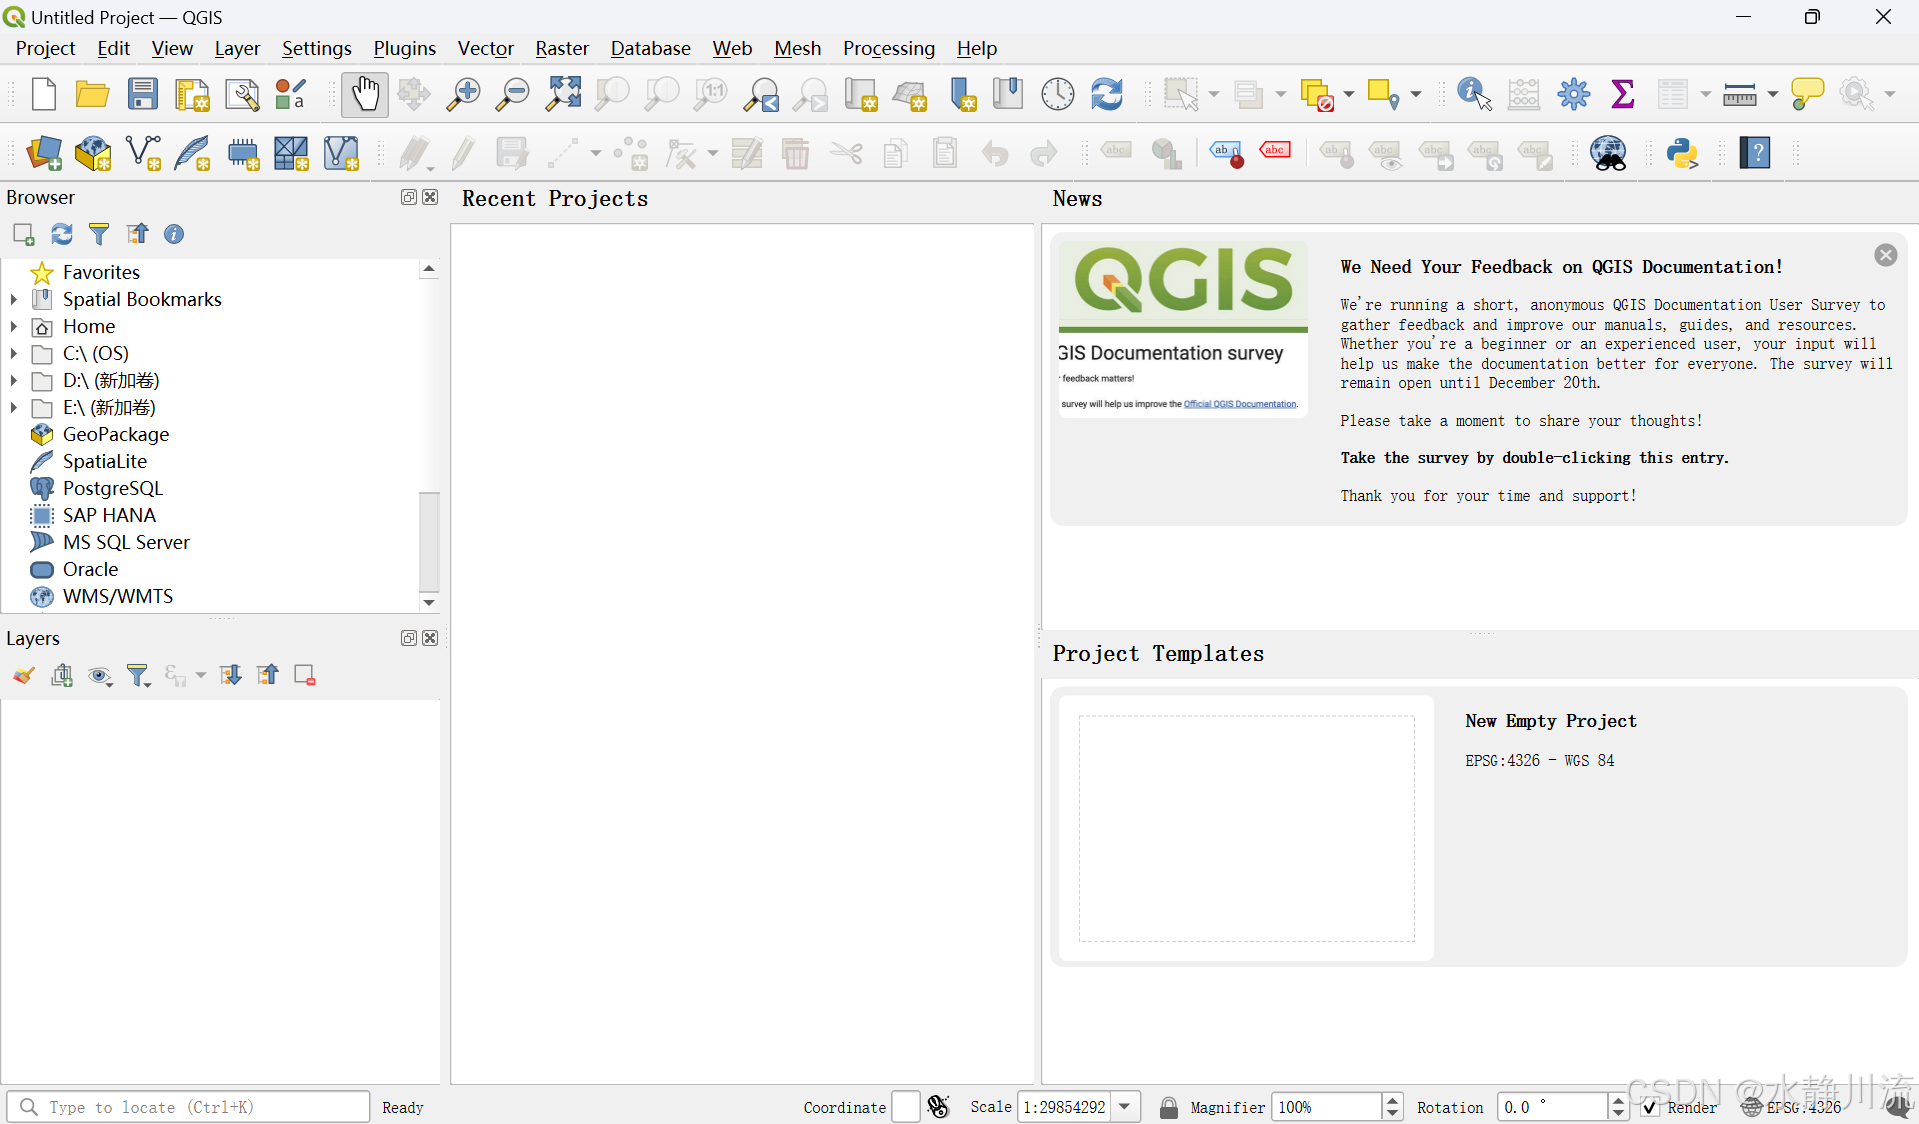
Task: Click Manage Map Themes eye icon
Action: [99, 676]
